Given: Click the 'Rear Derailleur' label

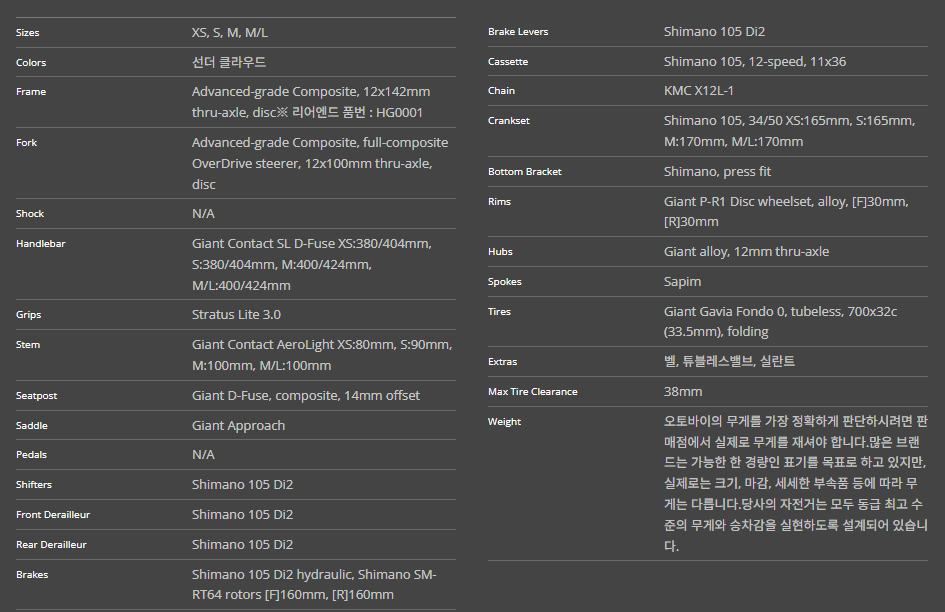Looking at the screenshot, I should [x=51, y=545].
